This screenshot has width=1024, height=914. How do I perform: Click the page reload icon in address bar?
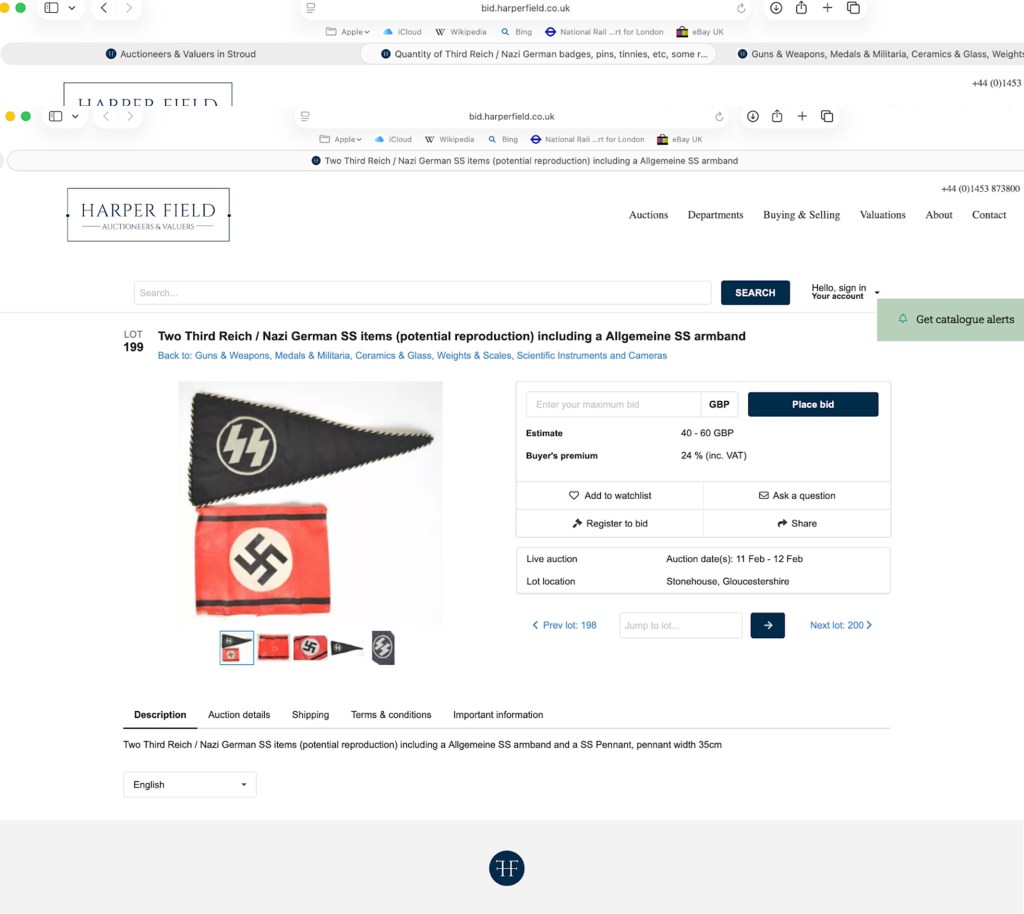719,117
